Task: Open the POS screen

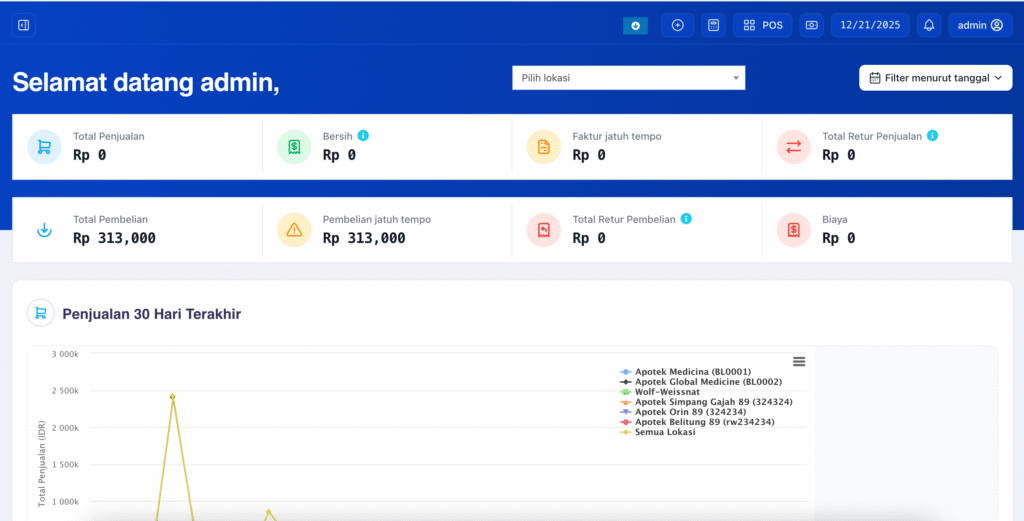Action: (763, 25)
